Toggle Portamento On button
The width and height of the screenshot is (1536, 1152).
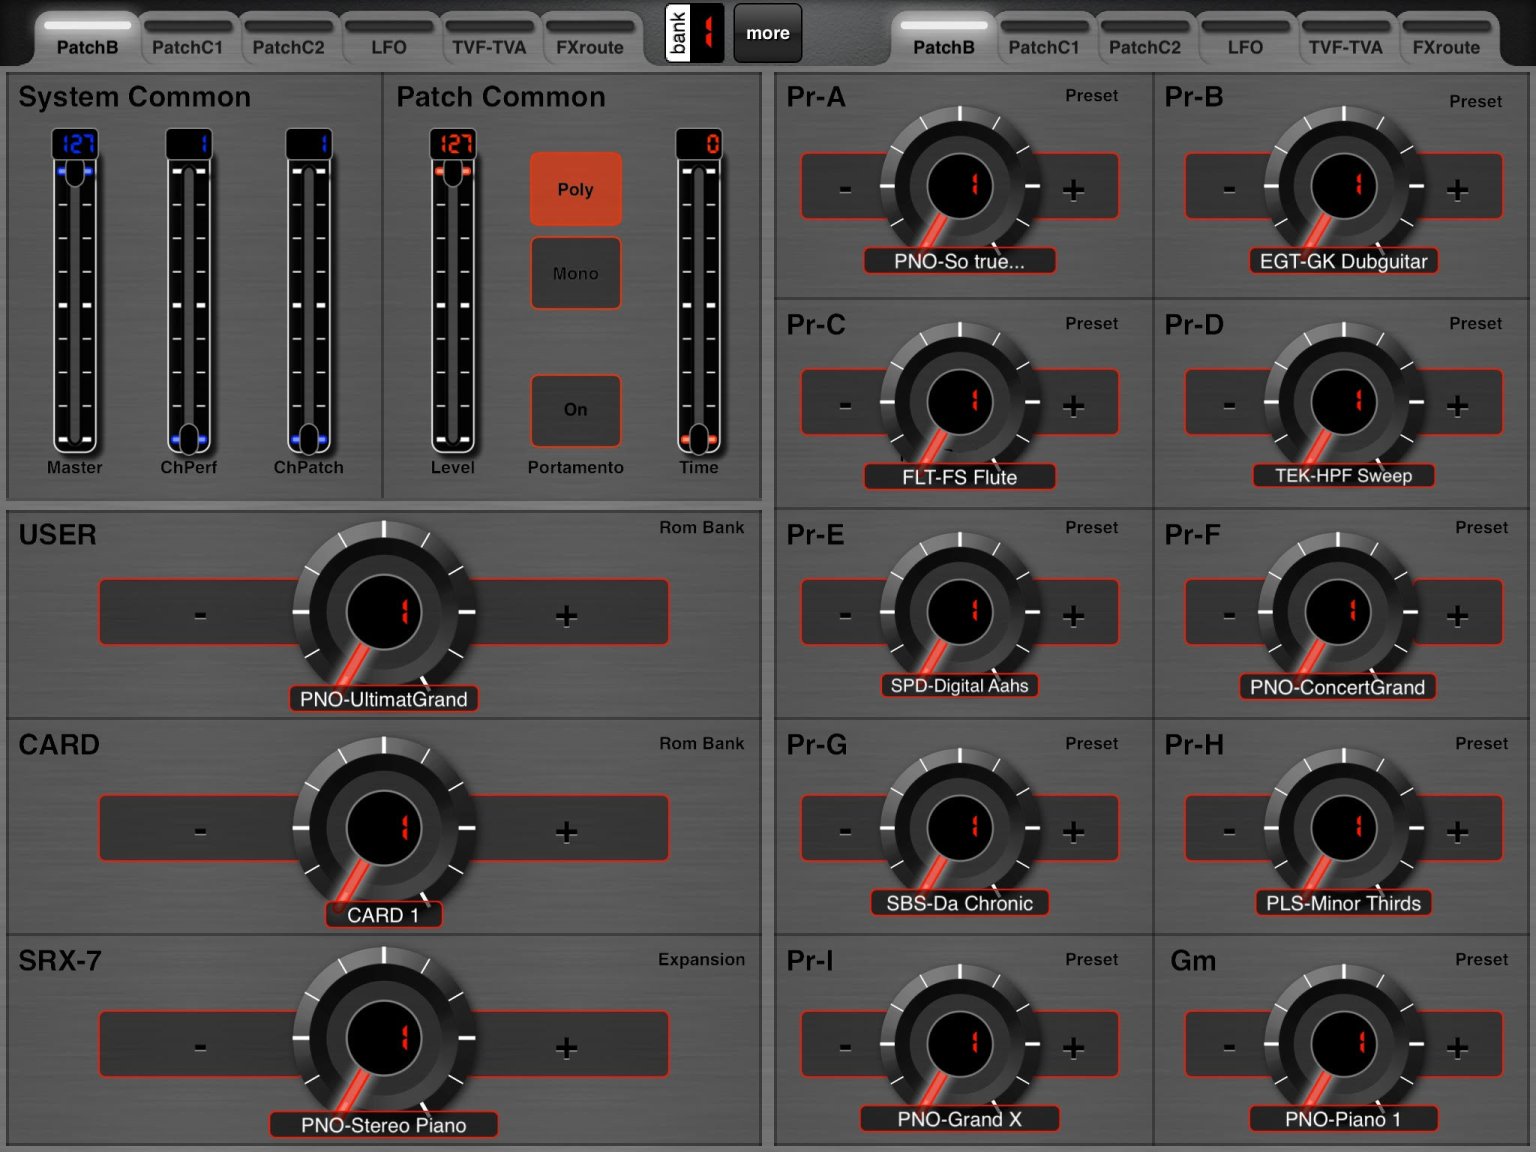(576, 410)
